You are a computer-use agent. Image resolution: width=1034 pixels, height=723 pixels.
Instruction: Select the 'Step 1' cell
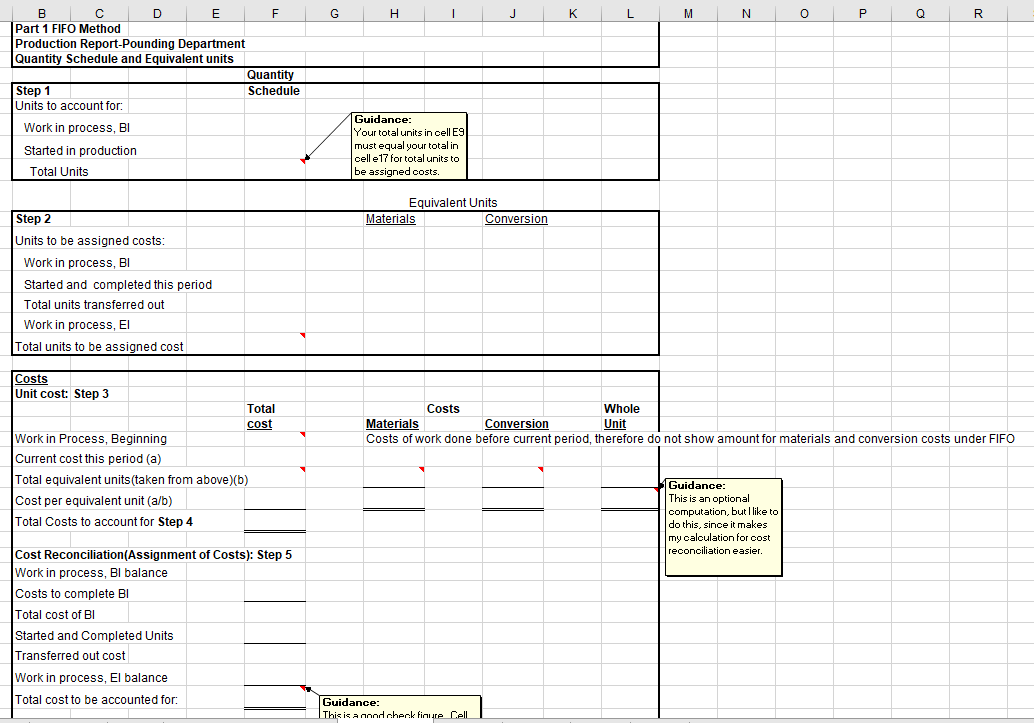[33, 91]
